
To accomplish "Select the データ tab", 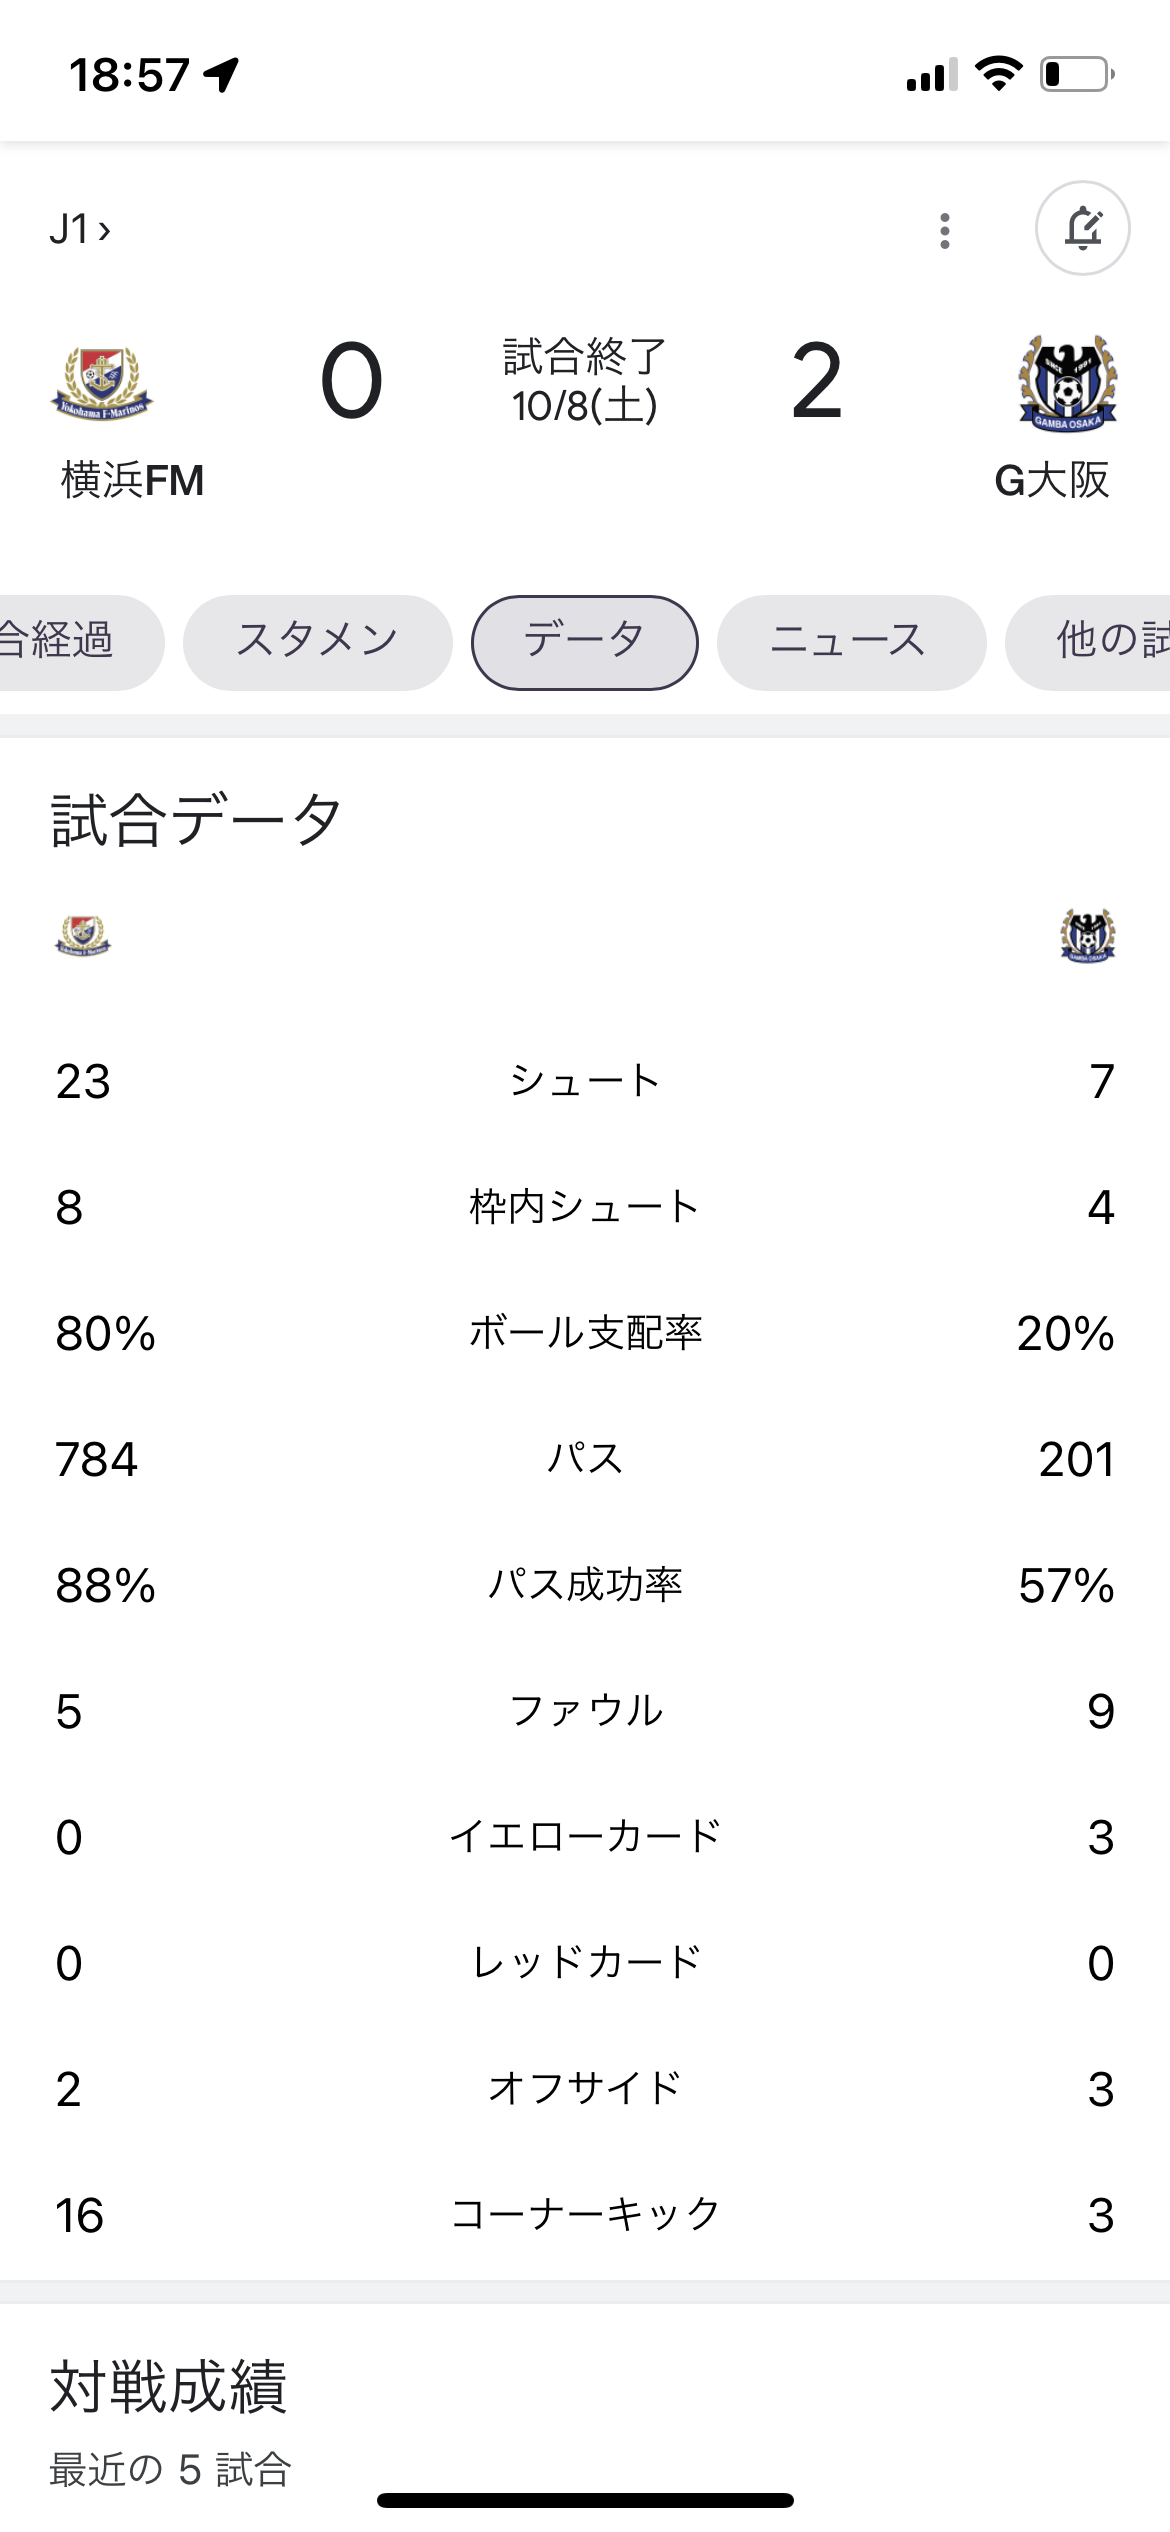I will (585, 642).
